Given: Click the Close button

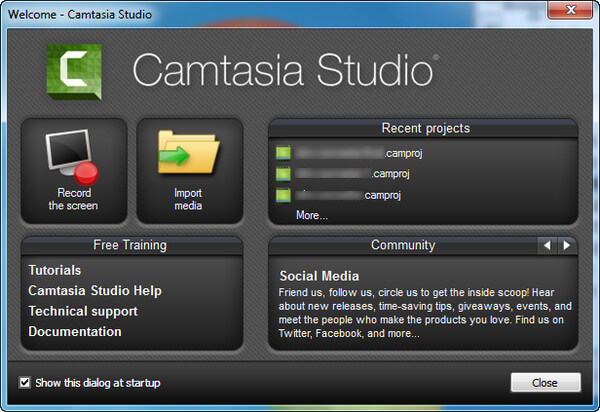Looking at the screenshot, I should coord(546,383).
